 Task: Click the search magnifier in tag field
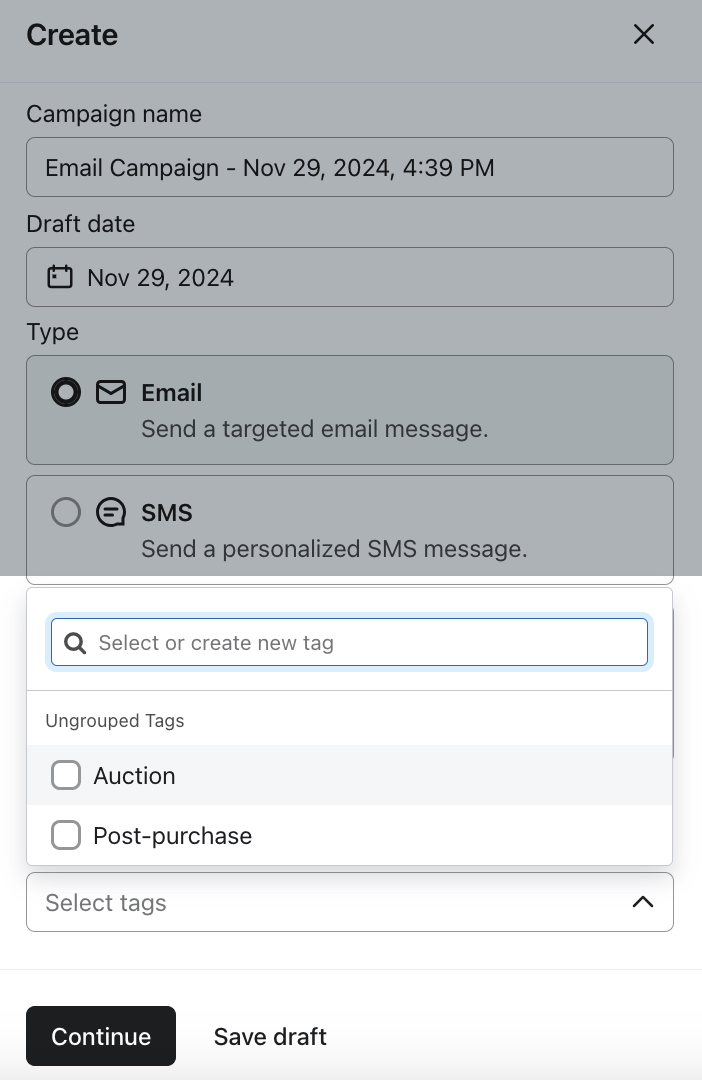[75, 643]
